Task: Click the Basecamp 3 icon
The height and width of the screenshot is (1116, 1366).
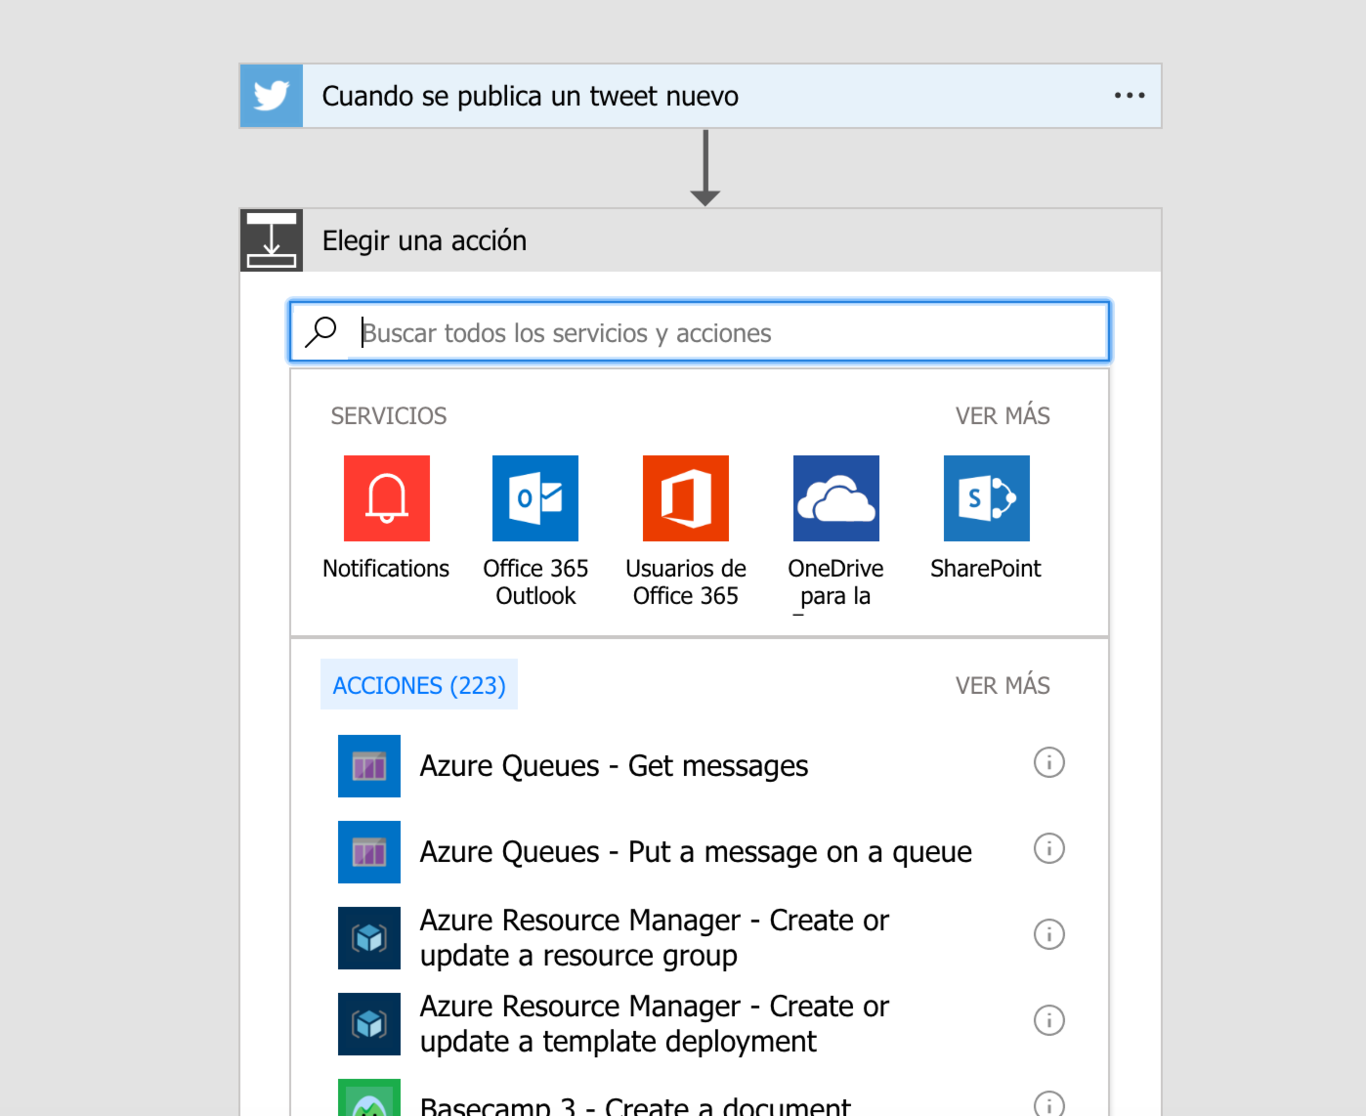Action: pyautogui.click(x=369, y=1098)
